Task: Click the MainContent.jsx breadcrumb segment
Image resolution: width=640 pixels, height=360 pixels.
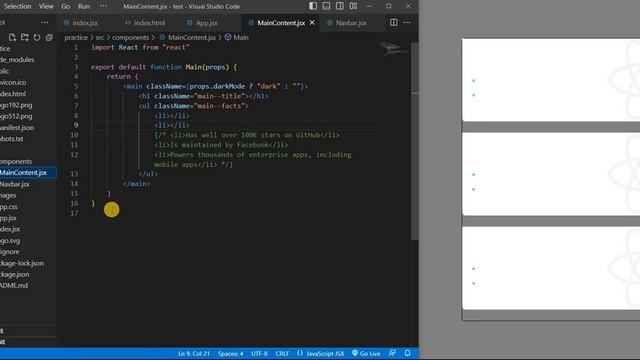Action: point(187,38)
